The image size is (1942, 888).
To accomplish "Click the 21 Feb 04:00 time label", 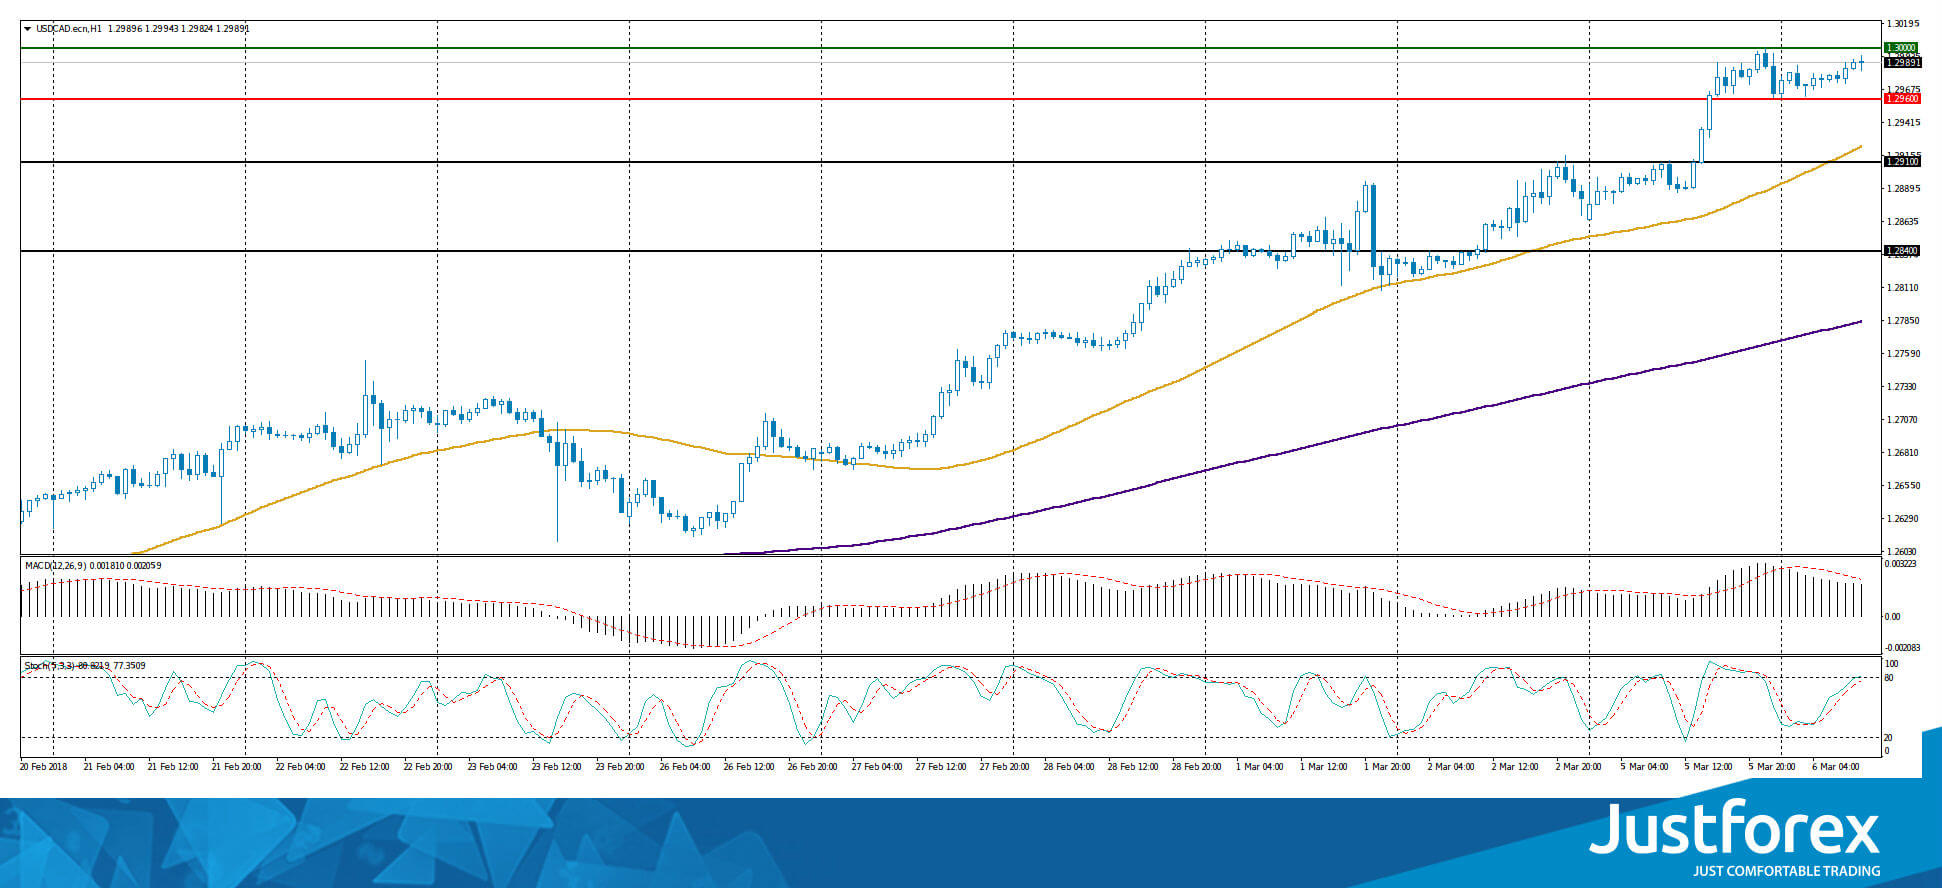I will [108, 767].
